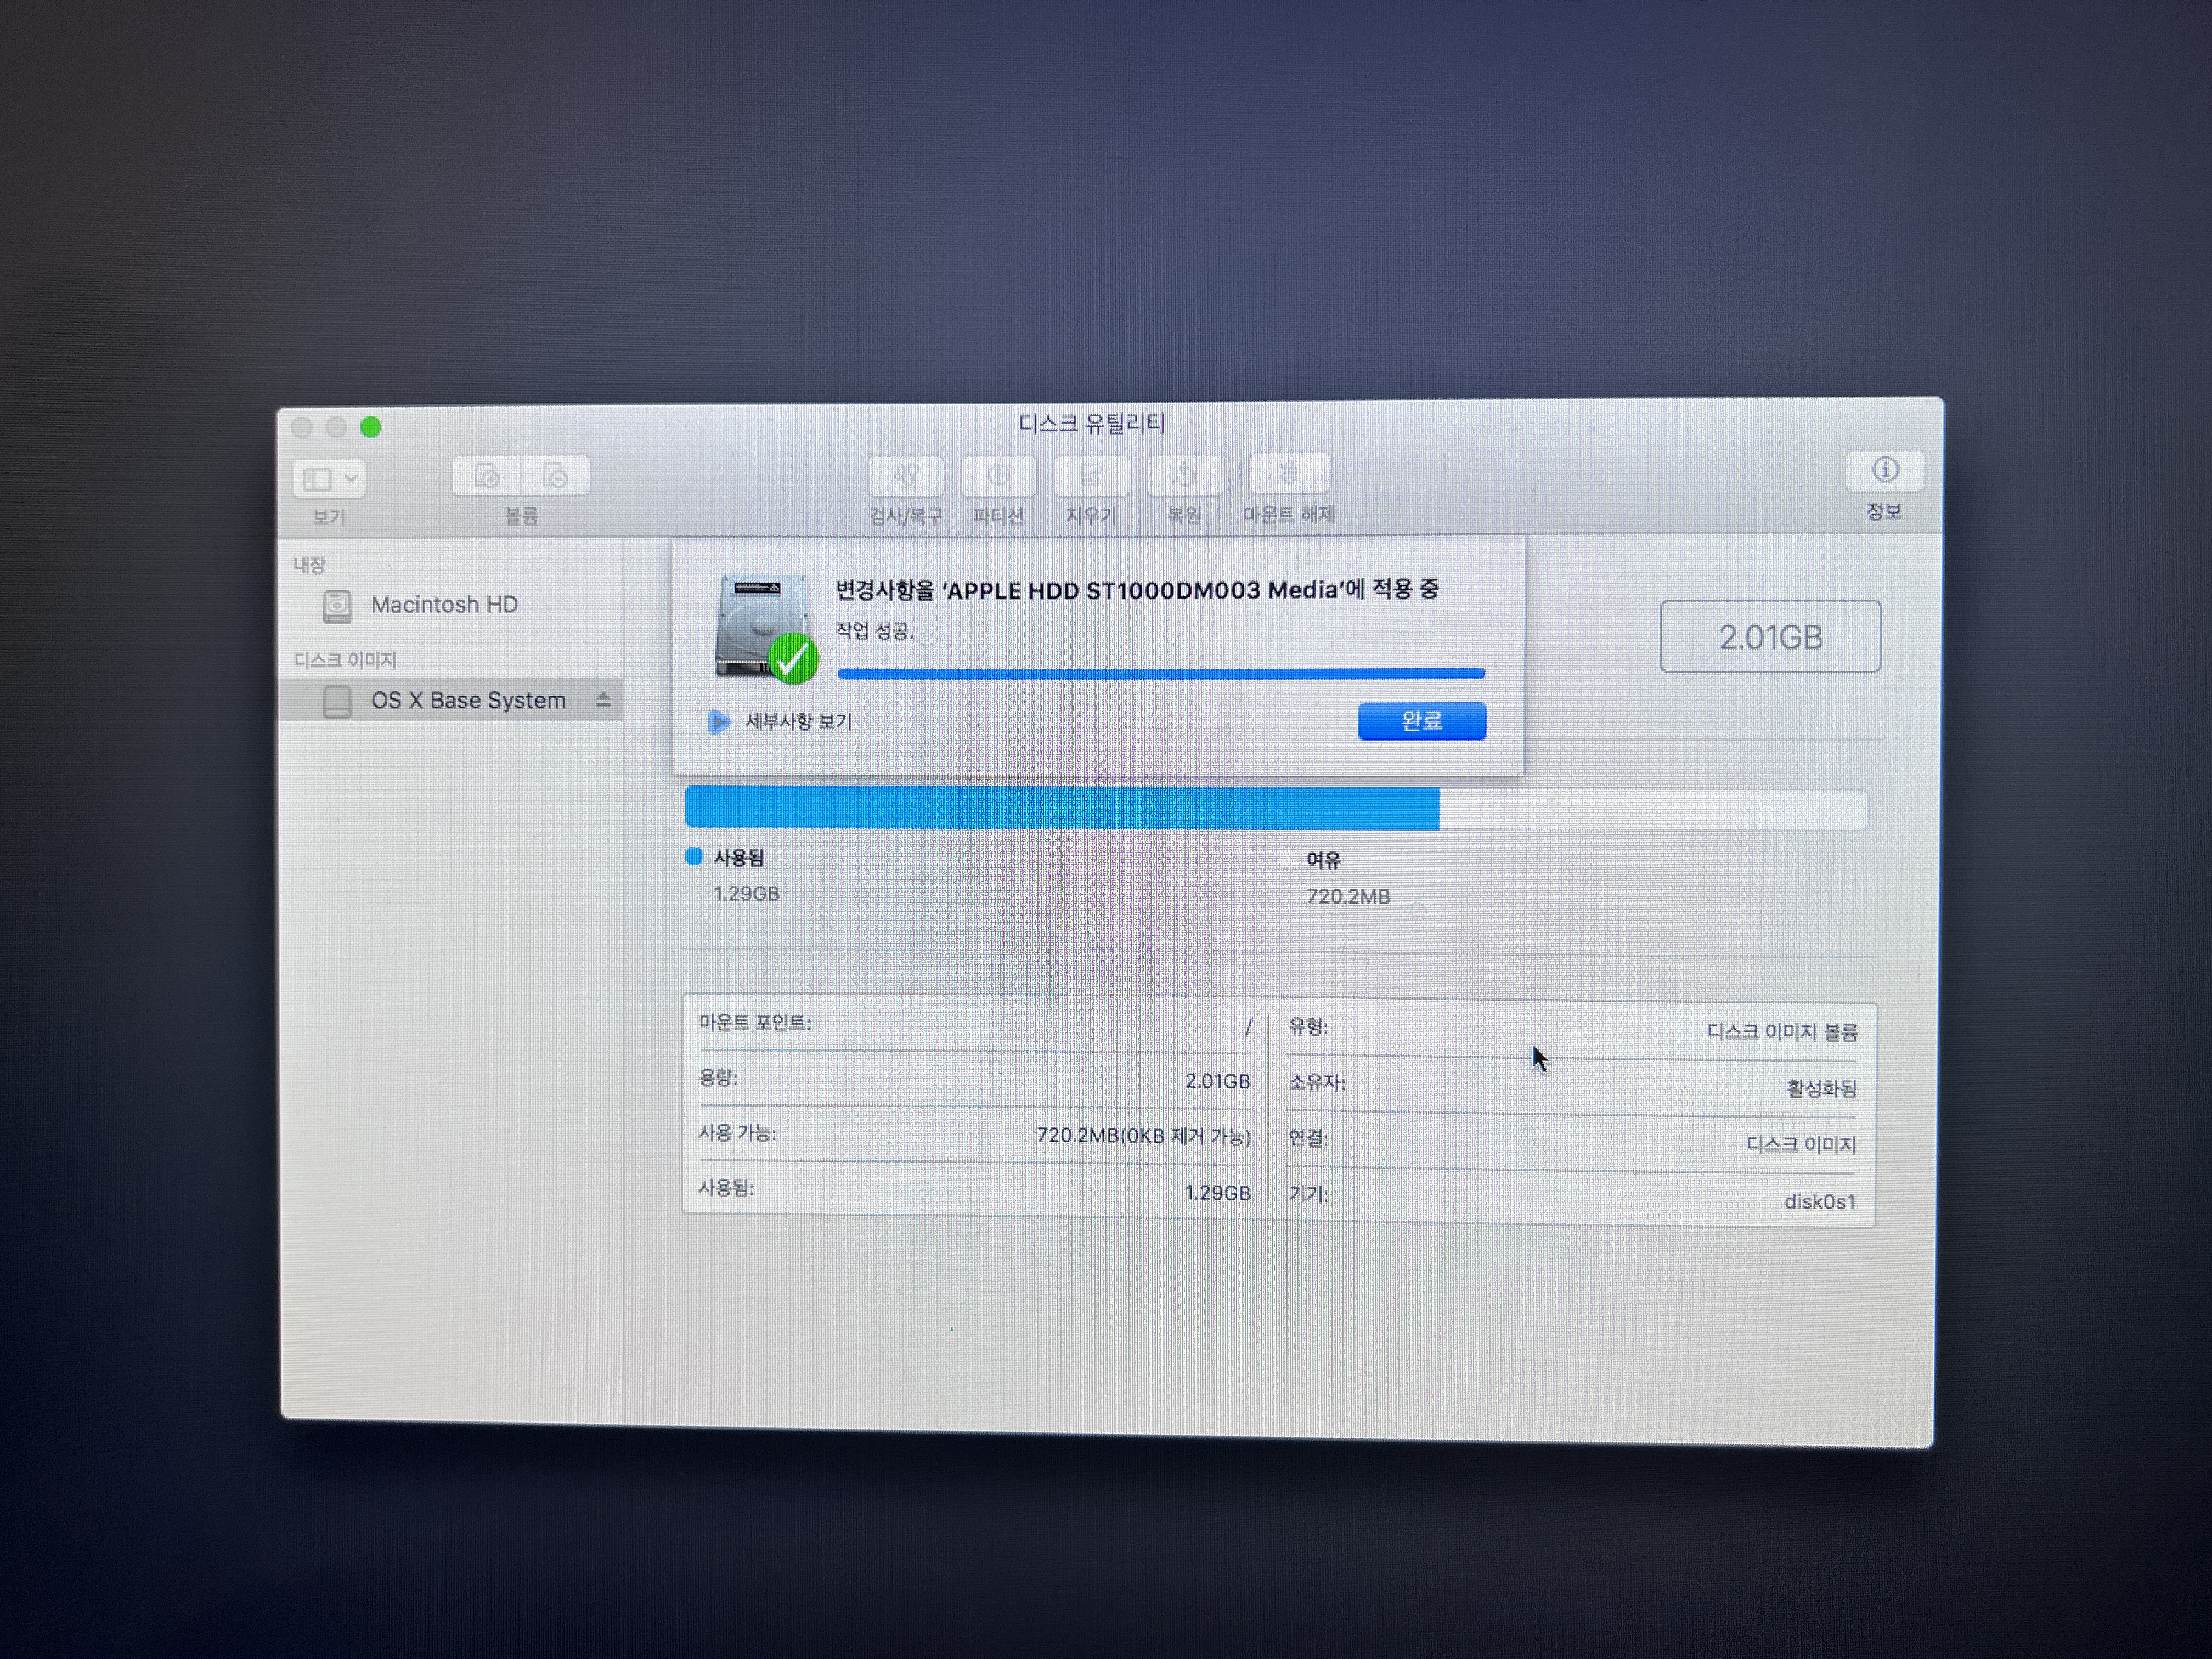Expand the 세부사항 보기 disclosure triangle
Image resolution: width=2212 pixels, height=1659 pixels.
click(x=718, y=721)
